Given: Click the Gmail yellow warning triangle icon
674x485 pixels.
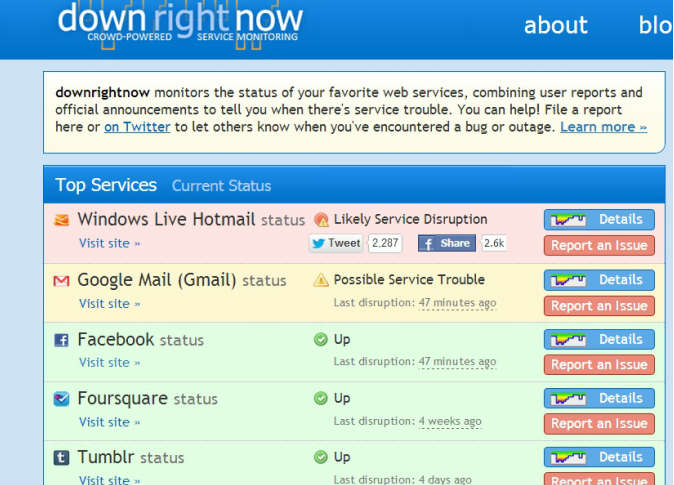Looking at the screenshot, I should (x=321, y=280).
